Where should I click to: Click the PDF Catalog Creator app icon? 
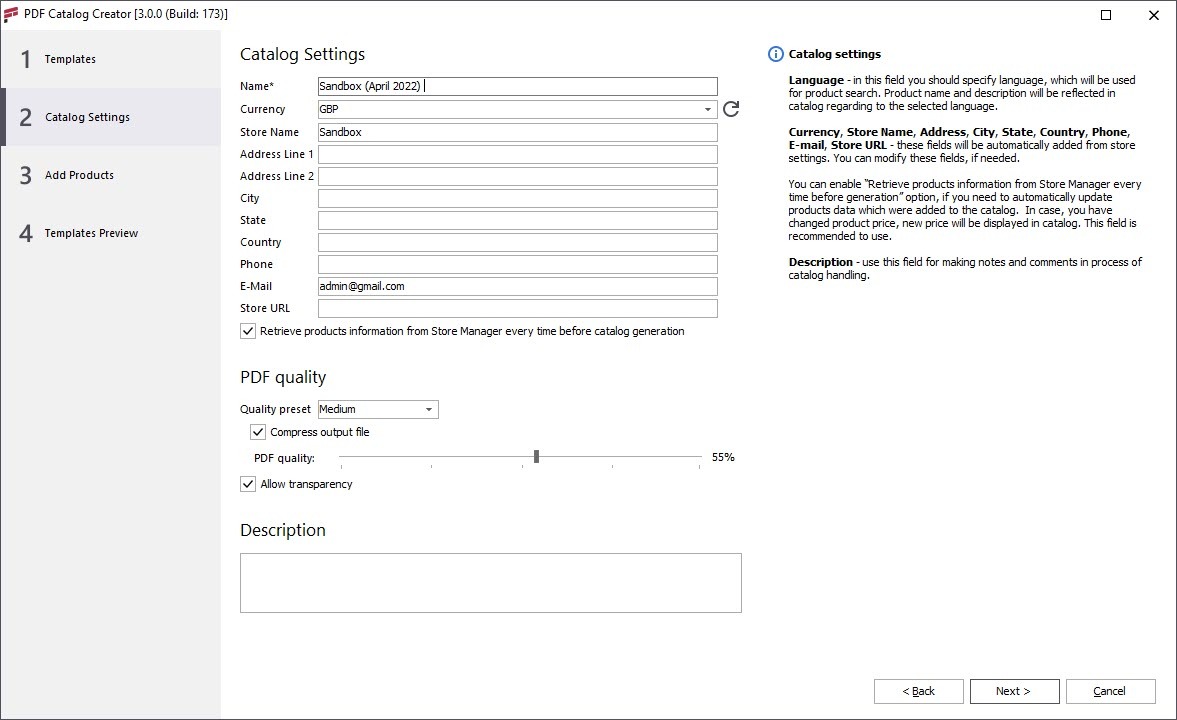point(11,14)
